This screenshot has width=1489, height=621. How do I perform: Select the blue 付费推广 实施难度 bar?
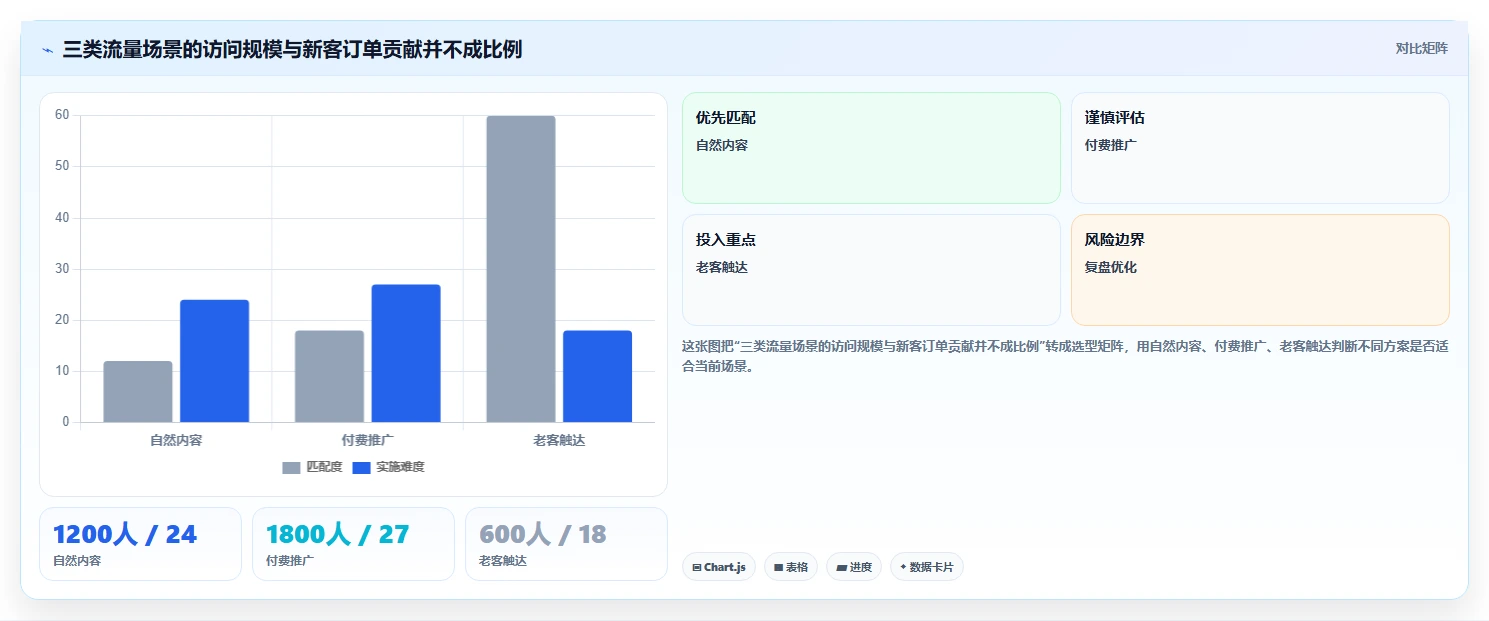tap(406, 353)
